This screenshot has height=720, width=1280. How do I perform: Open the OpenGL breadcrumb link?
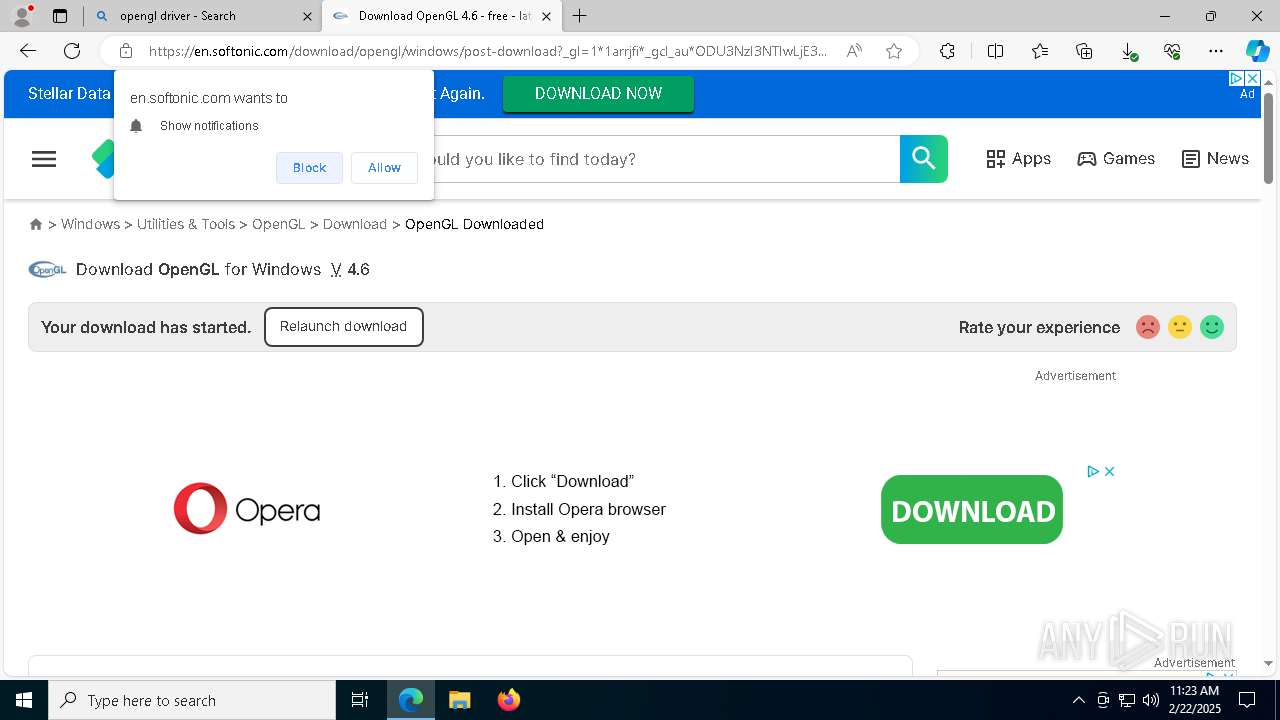(x=278, y=224)
